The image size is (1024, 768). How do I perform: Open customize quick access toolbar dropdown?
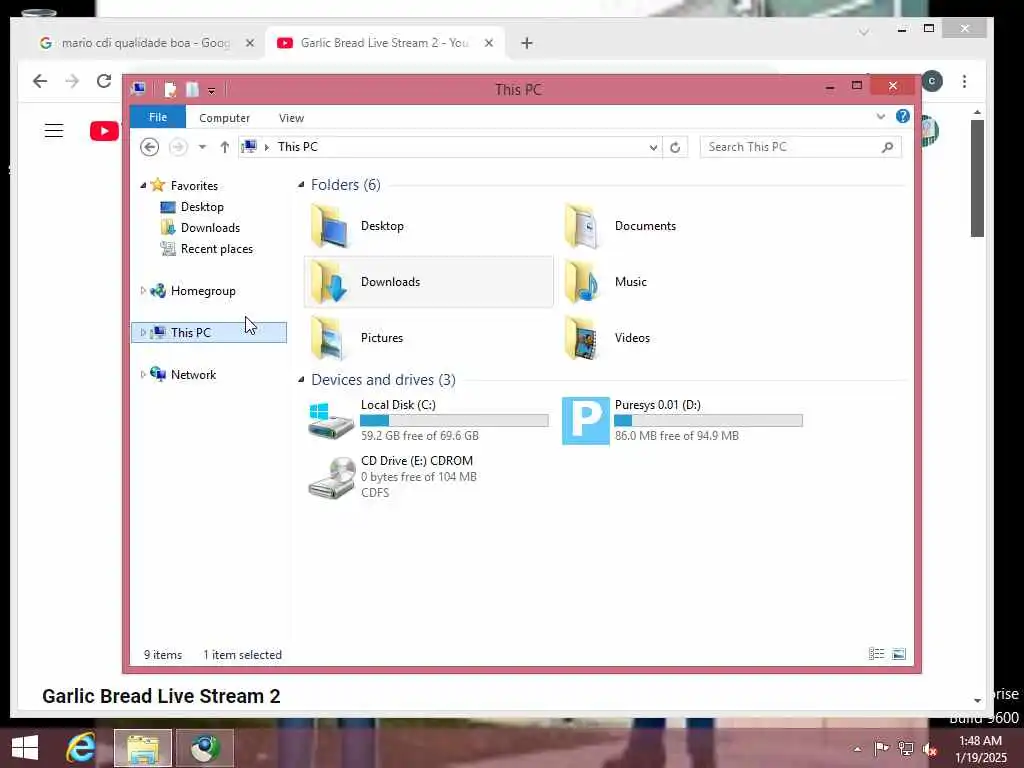[x=212, y=91]
